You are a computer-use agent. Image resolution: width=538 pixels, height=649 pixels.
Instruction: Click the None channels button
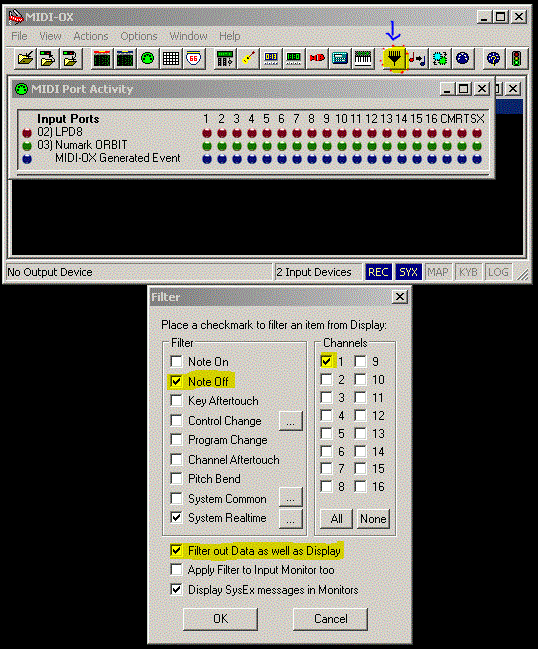coord(373,519)
